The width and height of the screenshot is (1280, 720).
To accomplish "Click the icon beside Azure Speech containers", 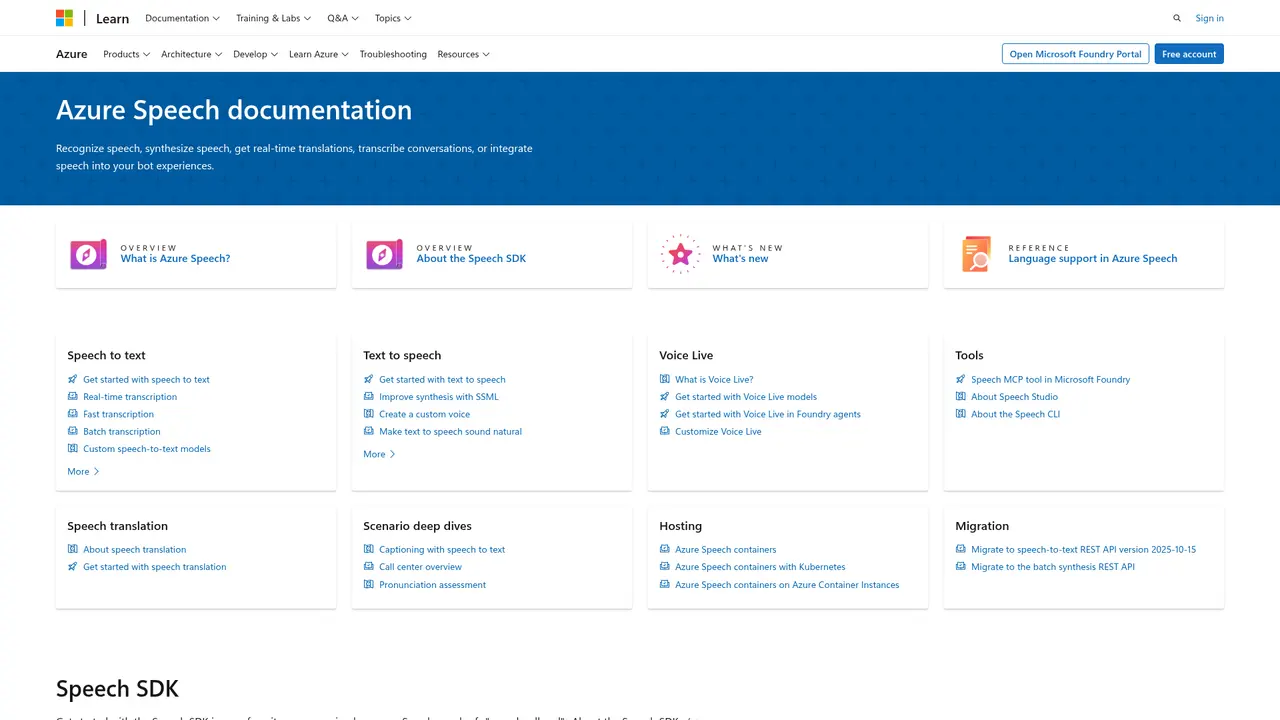I will point(664,549).
